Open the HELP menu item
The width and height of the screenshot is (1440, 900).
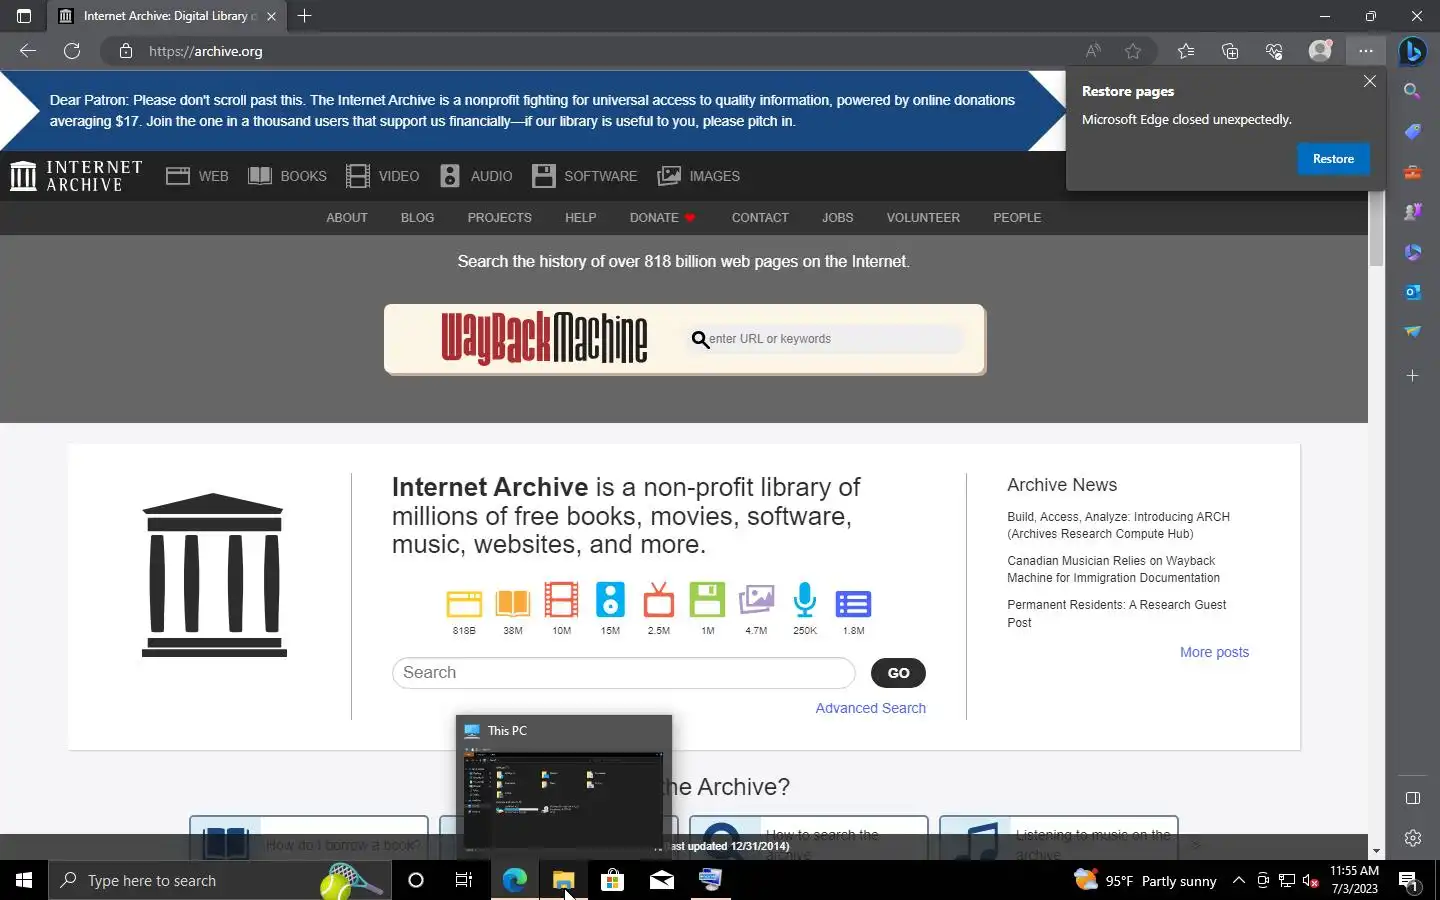coord(580,217)
